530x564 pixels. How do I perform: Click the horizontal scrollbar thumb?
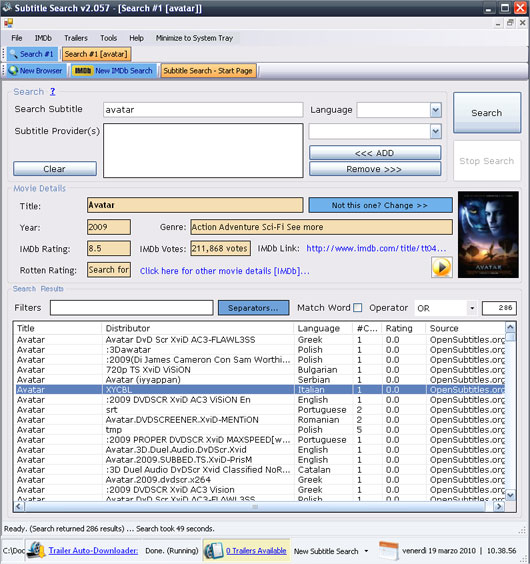pyautogui.click(x=255, y=506)
